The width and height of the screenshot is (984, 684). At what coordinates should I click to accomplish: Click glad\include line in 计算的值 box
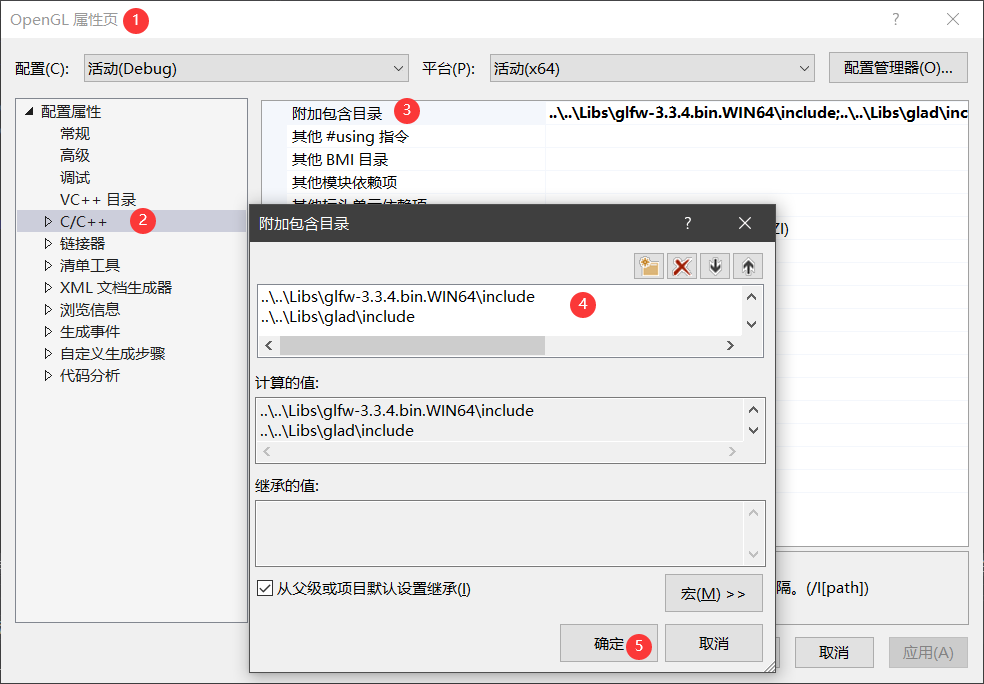coord(337,430)
